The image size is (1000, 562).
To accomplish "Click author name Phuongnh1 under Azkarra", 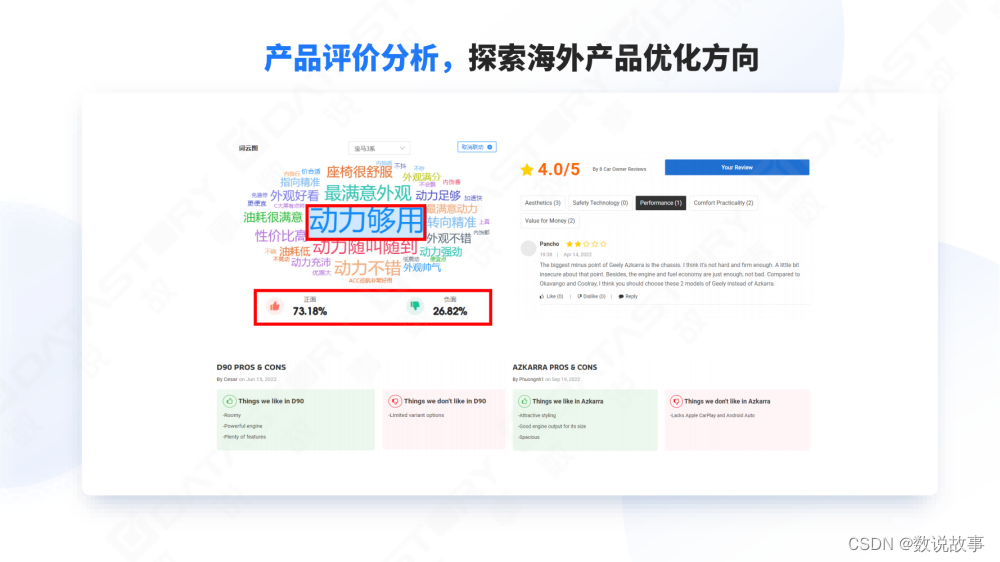I will (531, 380).
